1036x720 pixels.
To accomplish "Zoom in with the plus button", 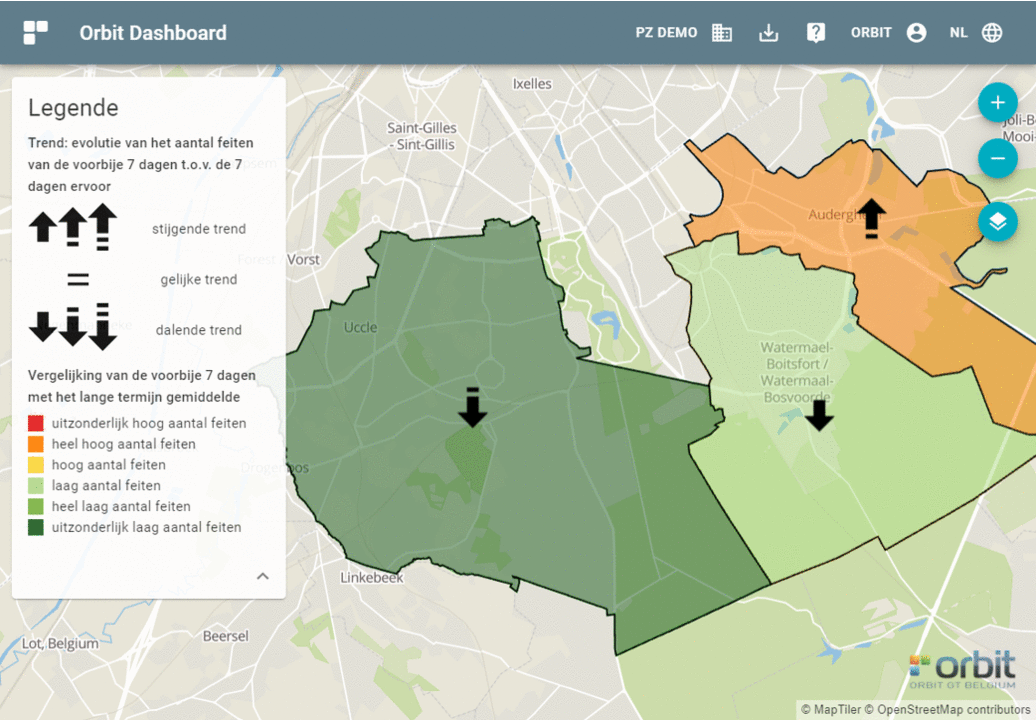I will click(997, 103).
